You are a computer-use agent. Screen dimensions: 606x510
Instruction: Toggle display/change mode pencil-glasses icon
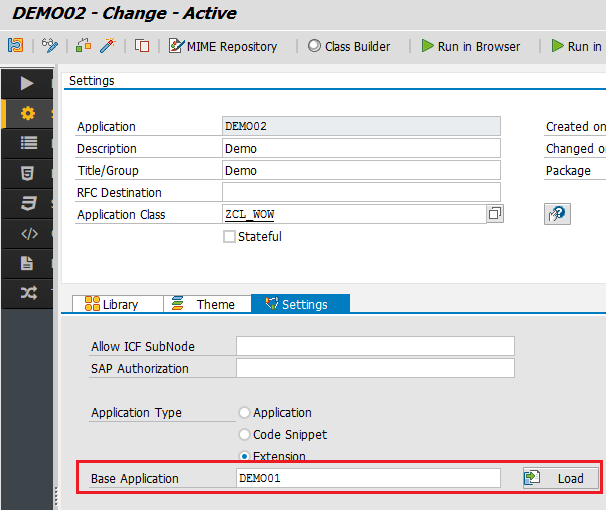(50, 46)
